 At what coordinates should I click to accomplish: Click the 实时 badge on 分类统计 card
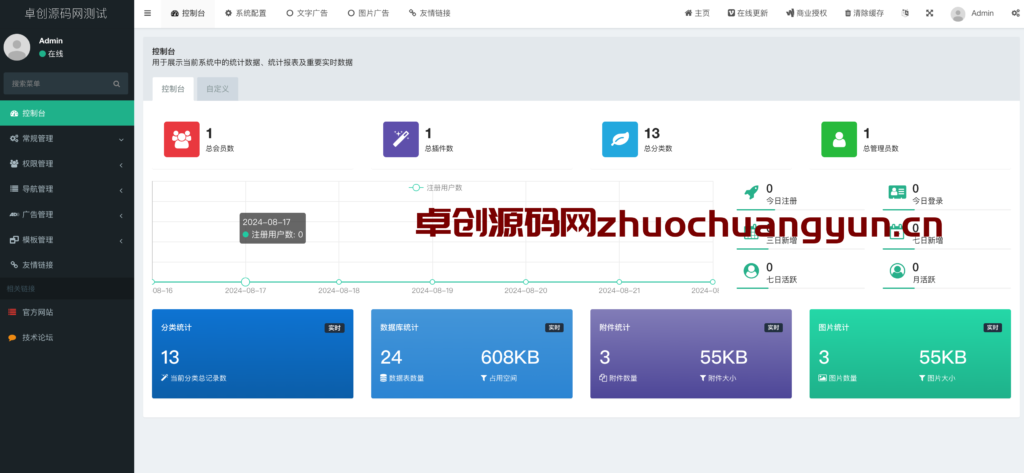point(334,328)
